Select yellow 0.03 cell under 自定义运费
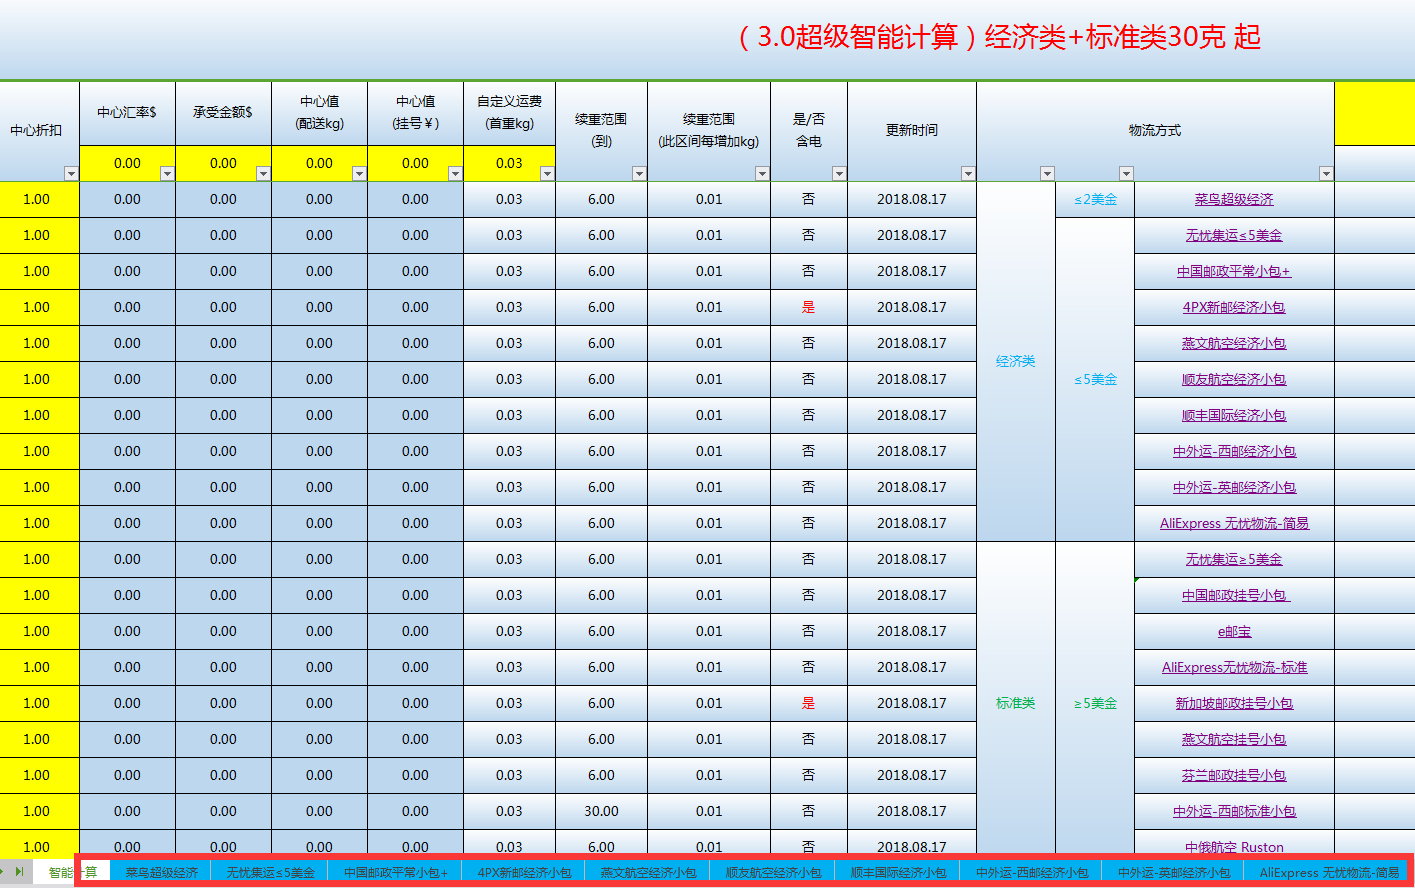 pyautogui.click(x=509, y=163)
